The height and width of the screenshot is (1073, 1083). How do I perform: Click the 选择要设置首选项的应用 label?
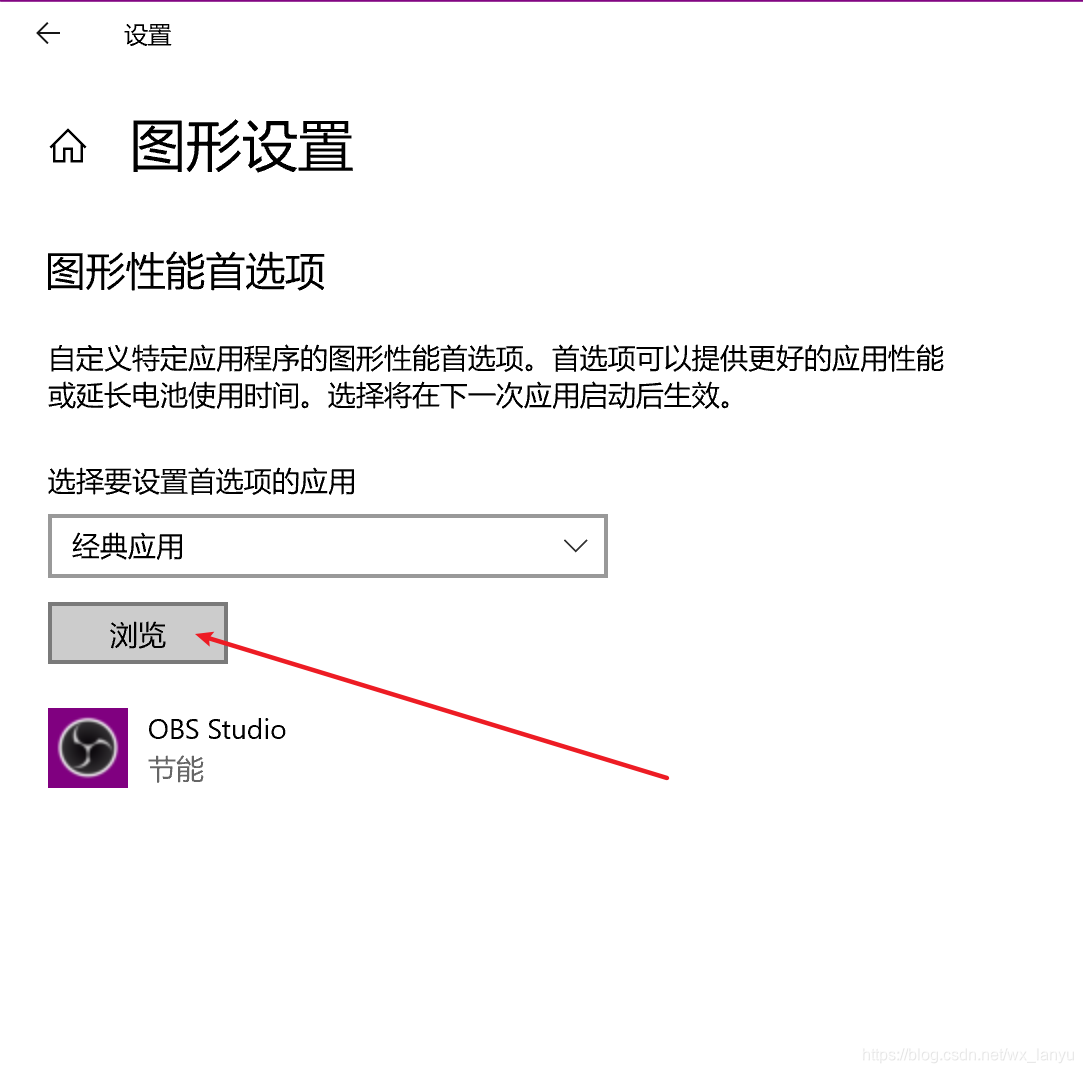pos(202,481)
